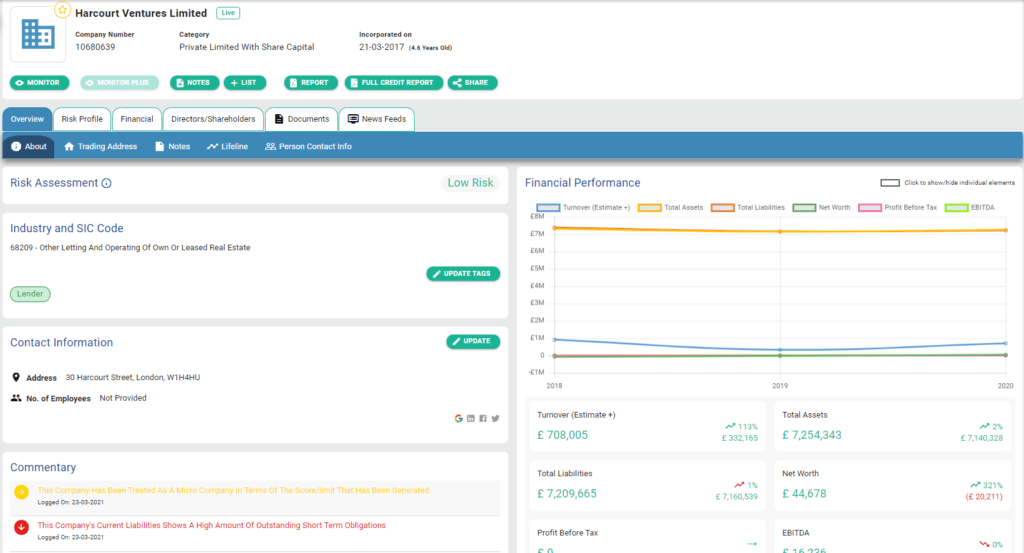The height and width of the screenshot is (553, 1024).
Task: Click the Live status badge
Action: point(228,13)
